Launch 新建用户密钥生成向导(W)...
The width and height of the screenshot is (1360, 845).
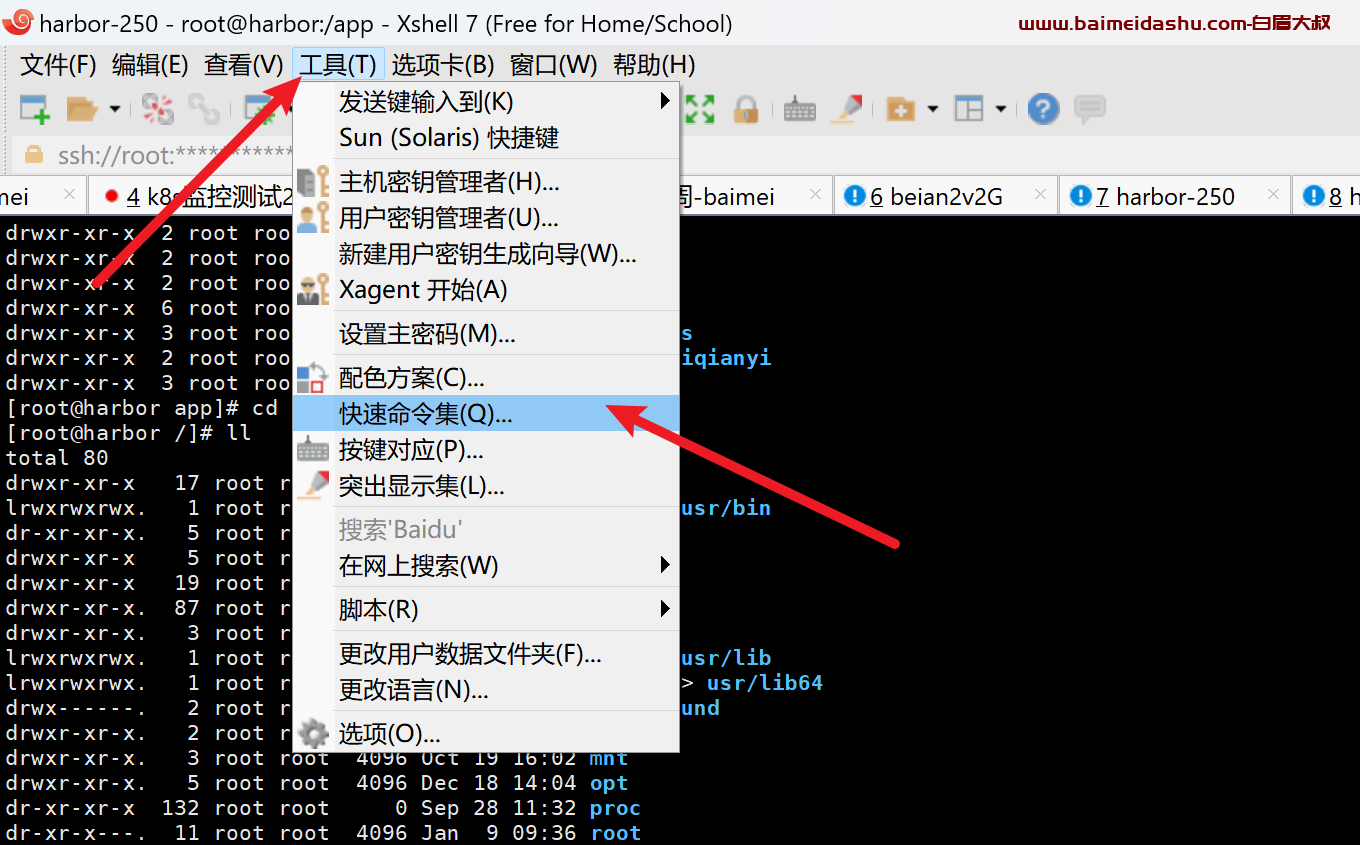coord(486,254)
